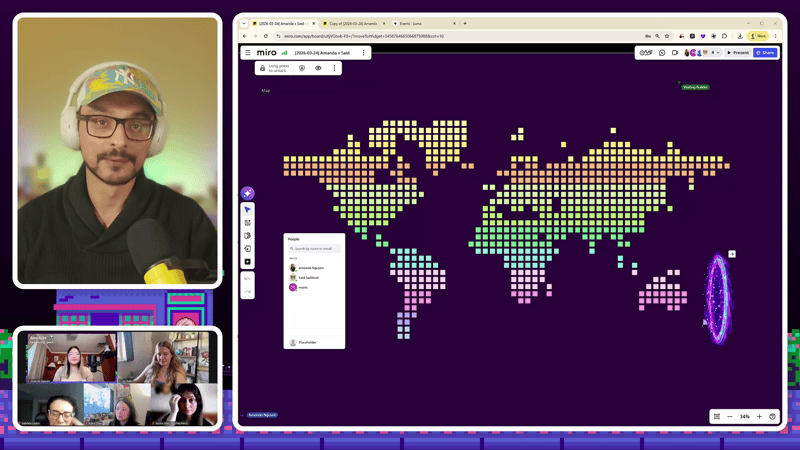Click the blue Share button
The image size is (800, 450).
(x=765, y=53)
